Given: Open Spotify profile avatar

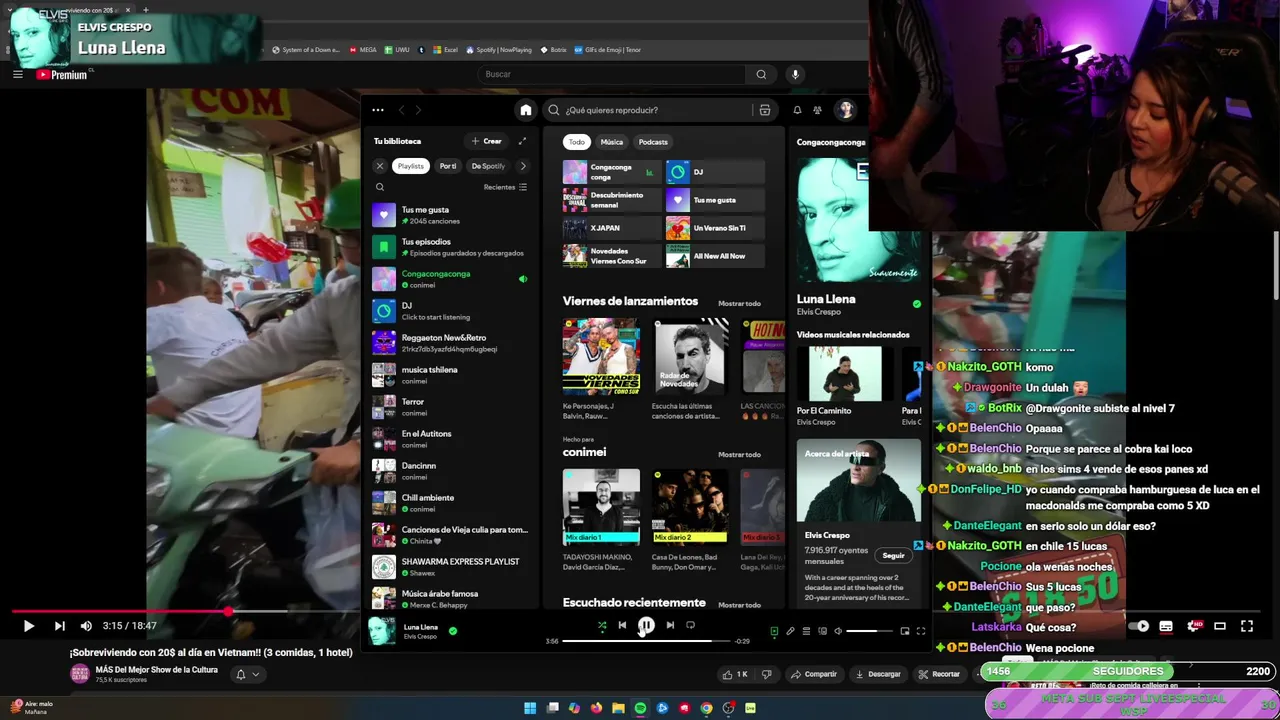Looking at the screenshot, I should (x=845, y=110).
